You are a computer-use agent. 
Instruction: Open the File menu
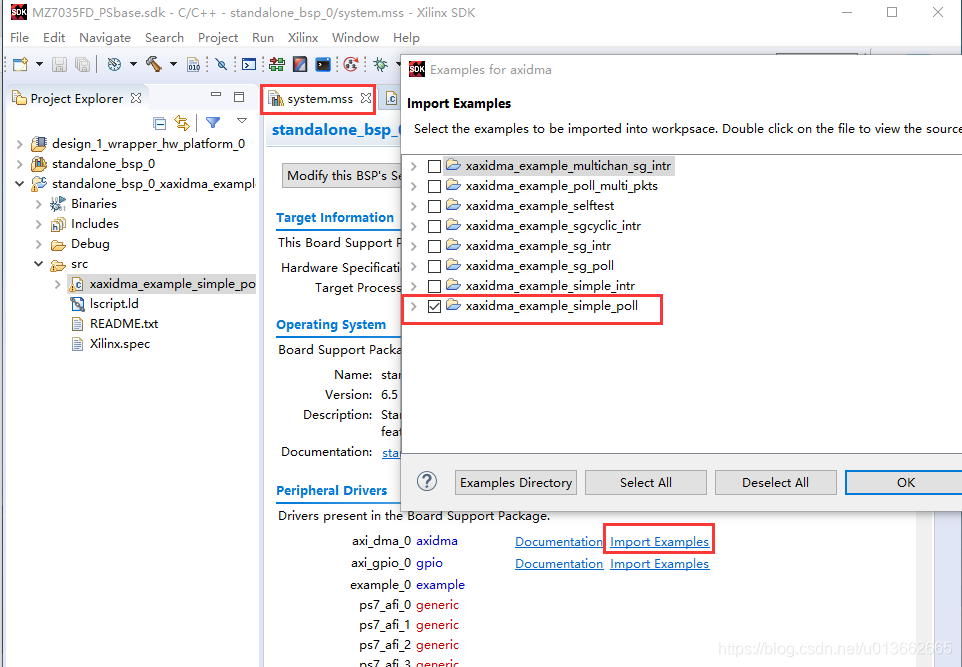pos(20,37)
